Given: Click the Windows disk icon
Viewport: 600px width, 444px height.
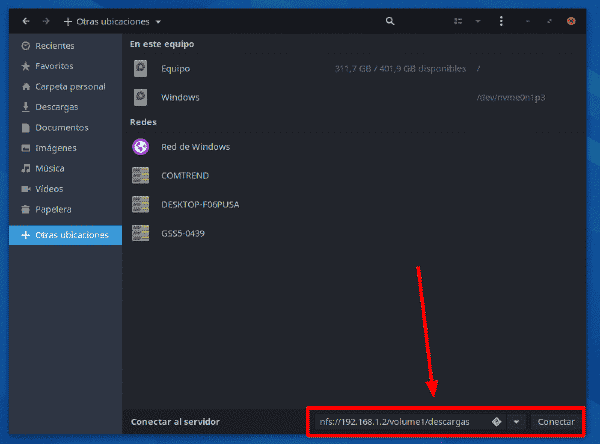Looking at the screenshot, I should click(x=140, y=97).
